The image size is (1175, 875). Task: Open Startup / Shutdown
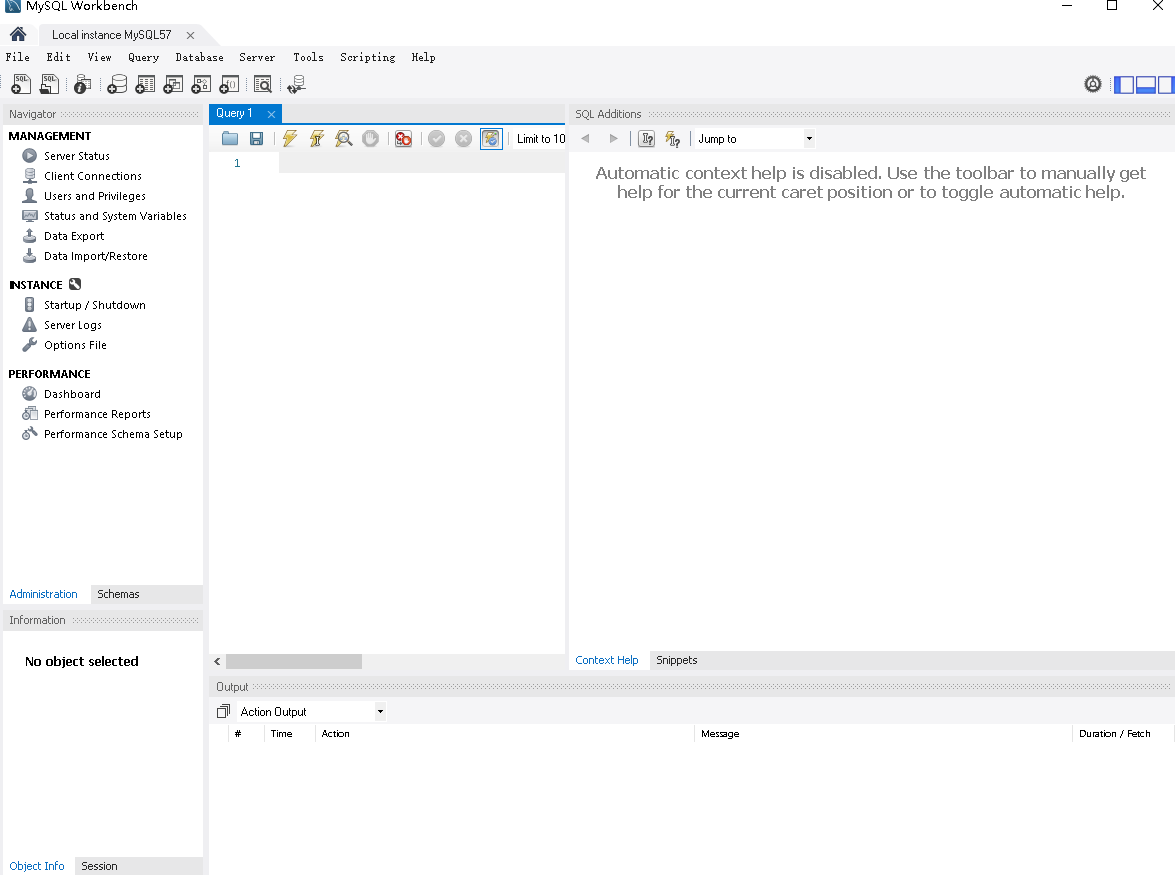[94, 305]
